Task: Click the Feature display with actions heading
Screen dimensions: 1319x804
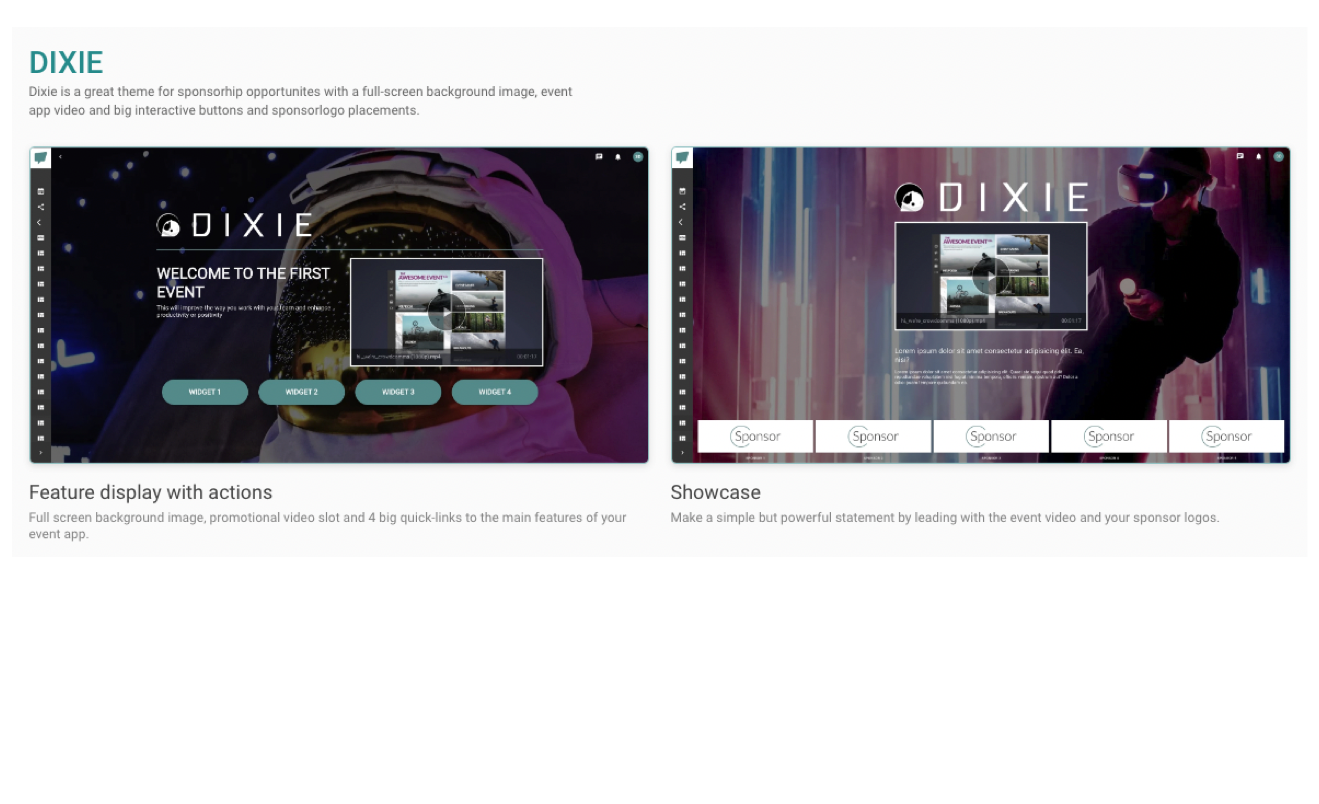Action: point(150,492)
